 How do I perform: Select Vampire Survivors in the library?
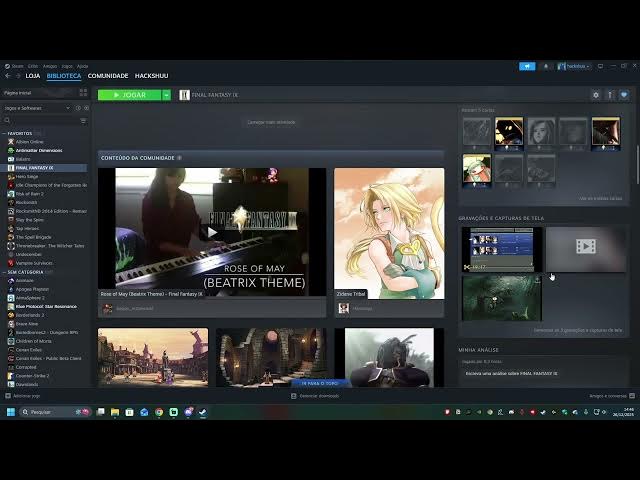(34, 263)
